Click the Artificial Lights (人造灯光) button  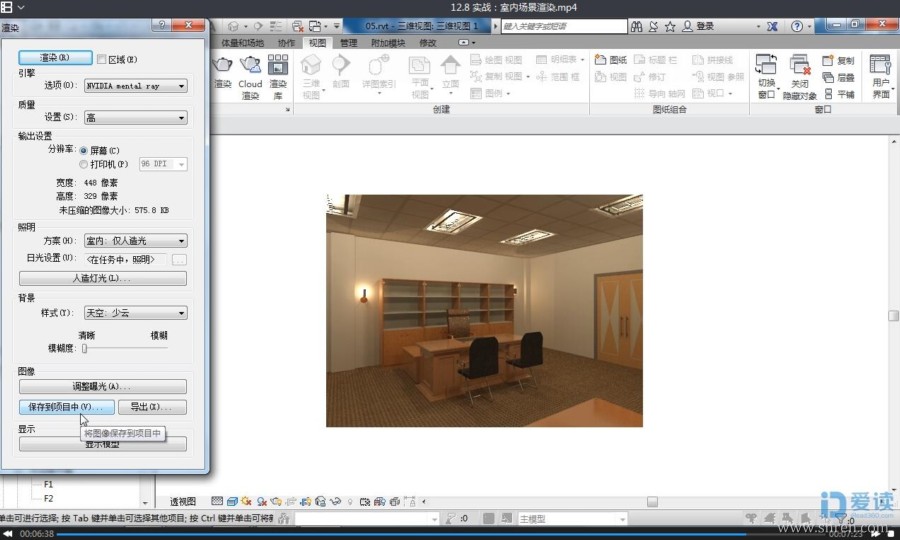(103, 278)
